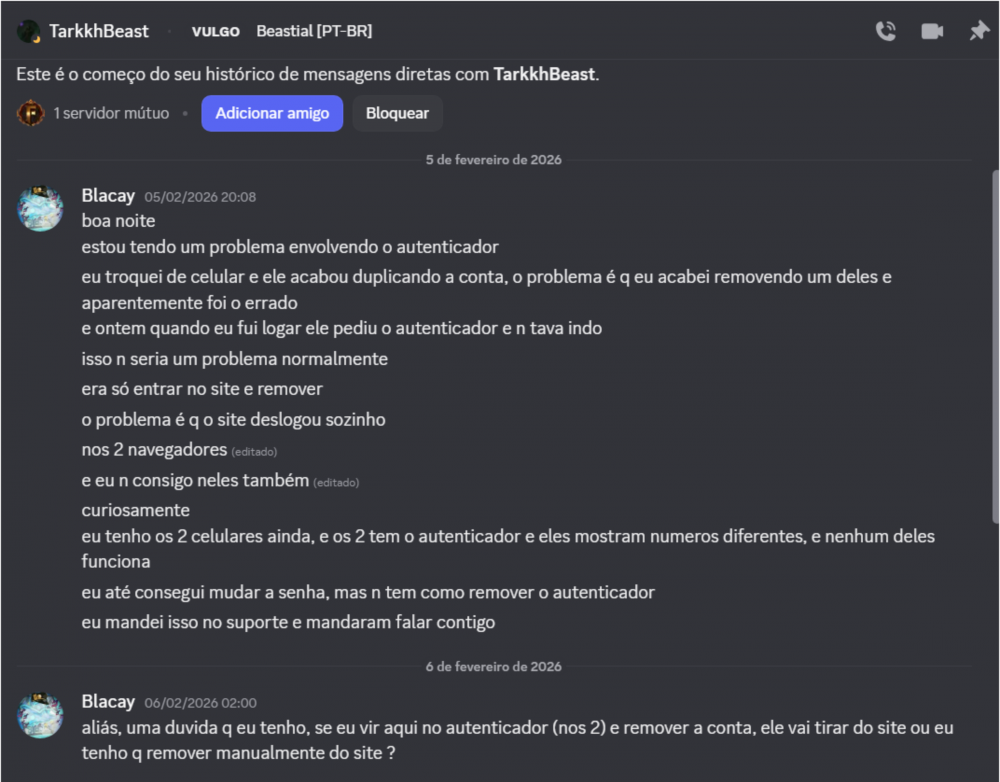Viewport: 1000px width, 782px height.
Task: Open Blacay's avatar on the 20:08 message
Action: (x=40, y=209)
